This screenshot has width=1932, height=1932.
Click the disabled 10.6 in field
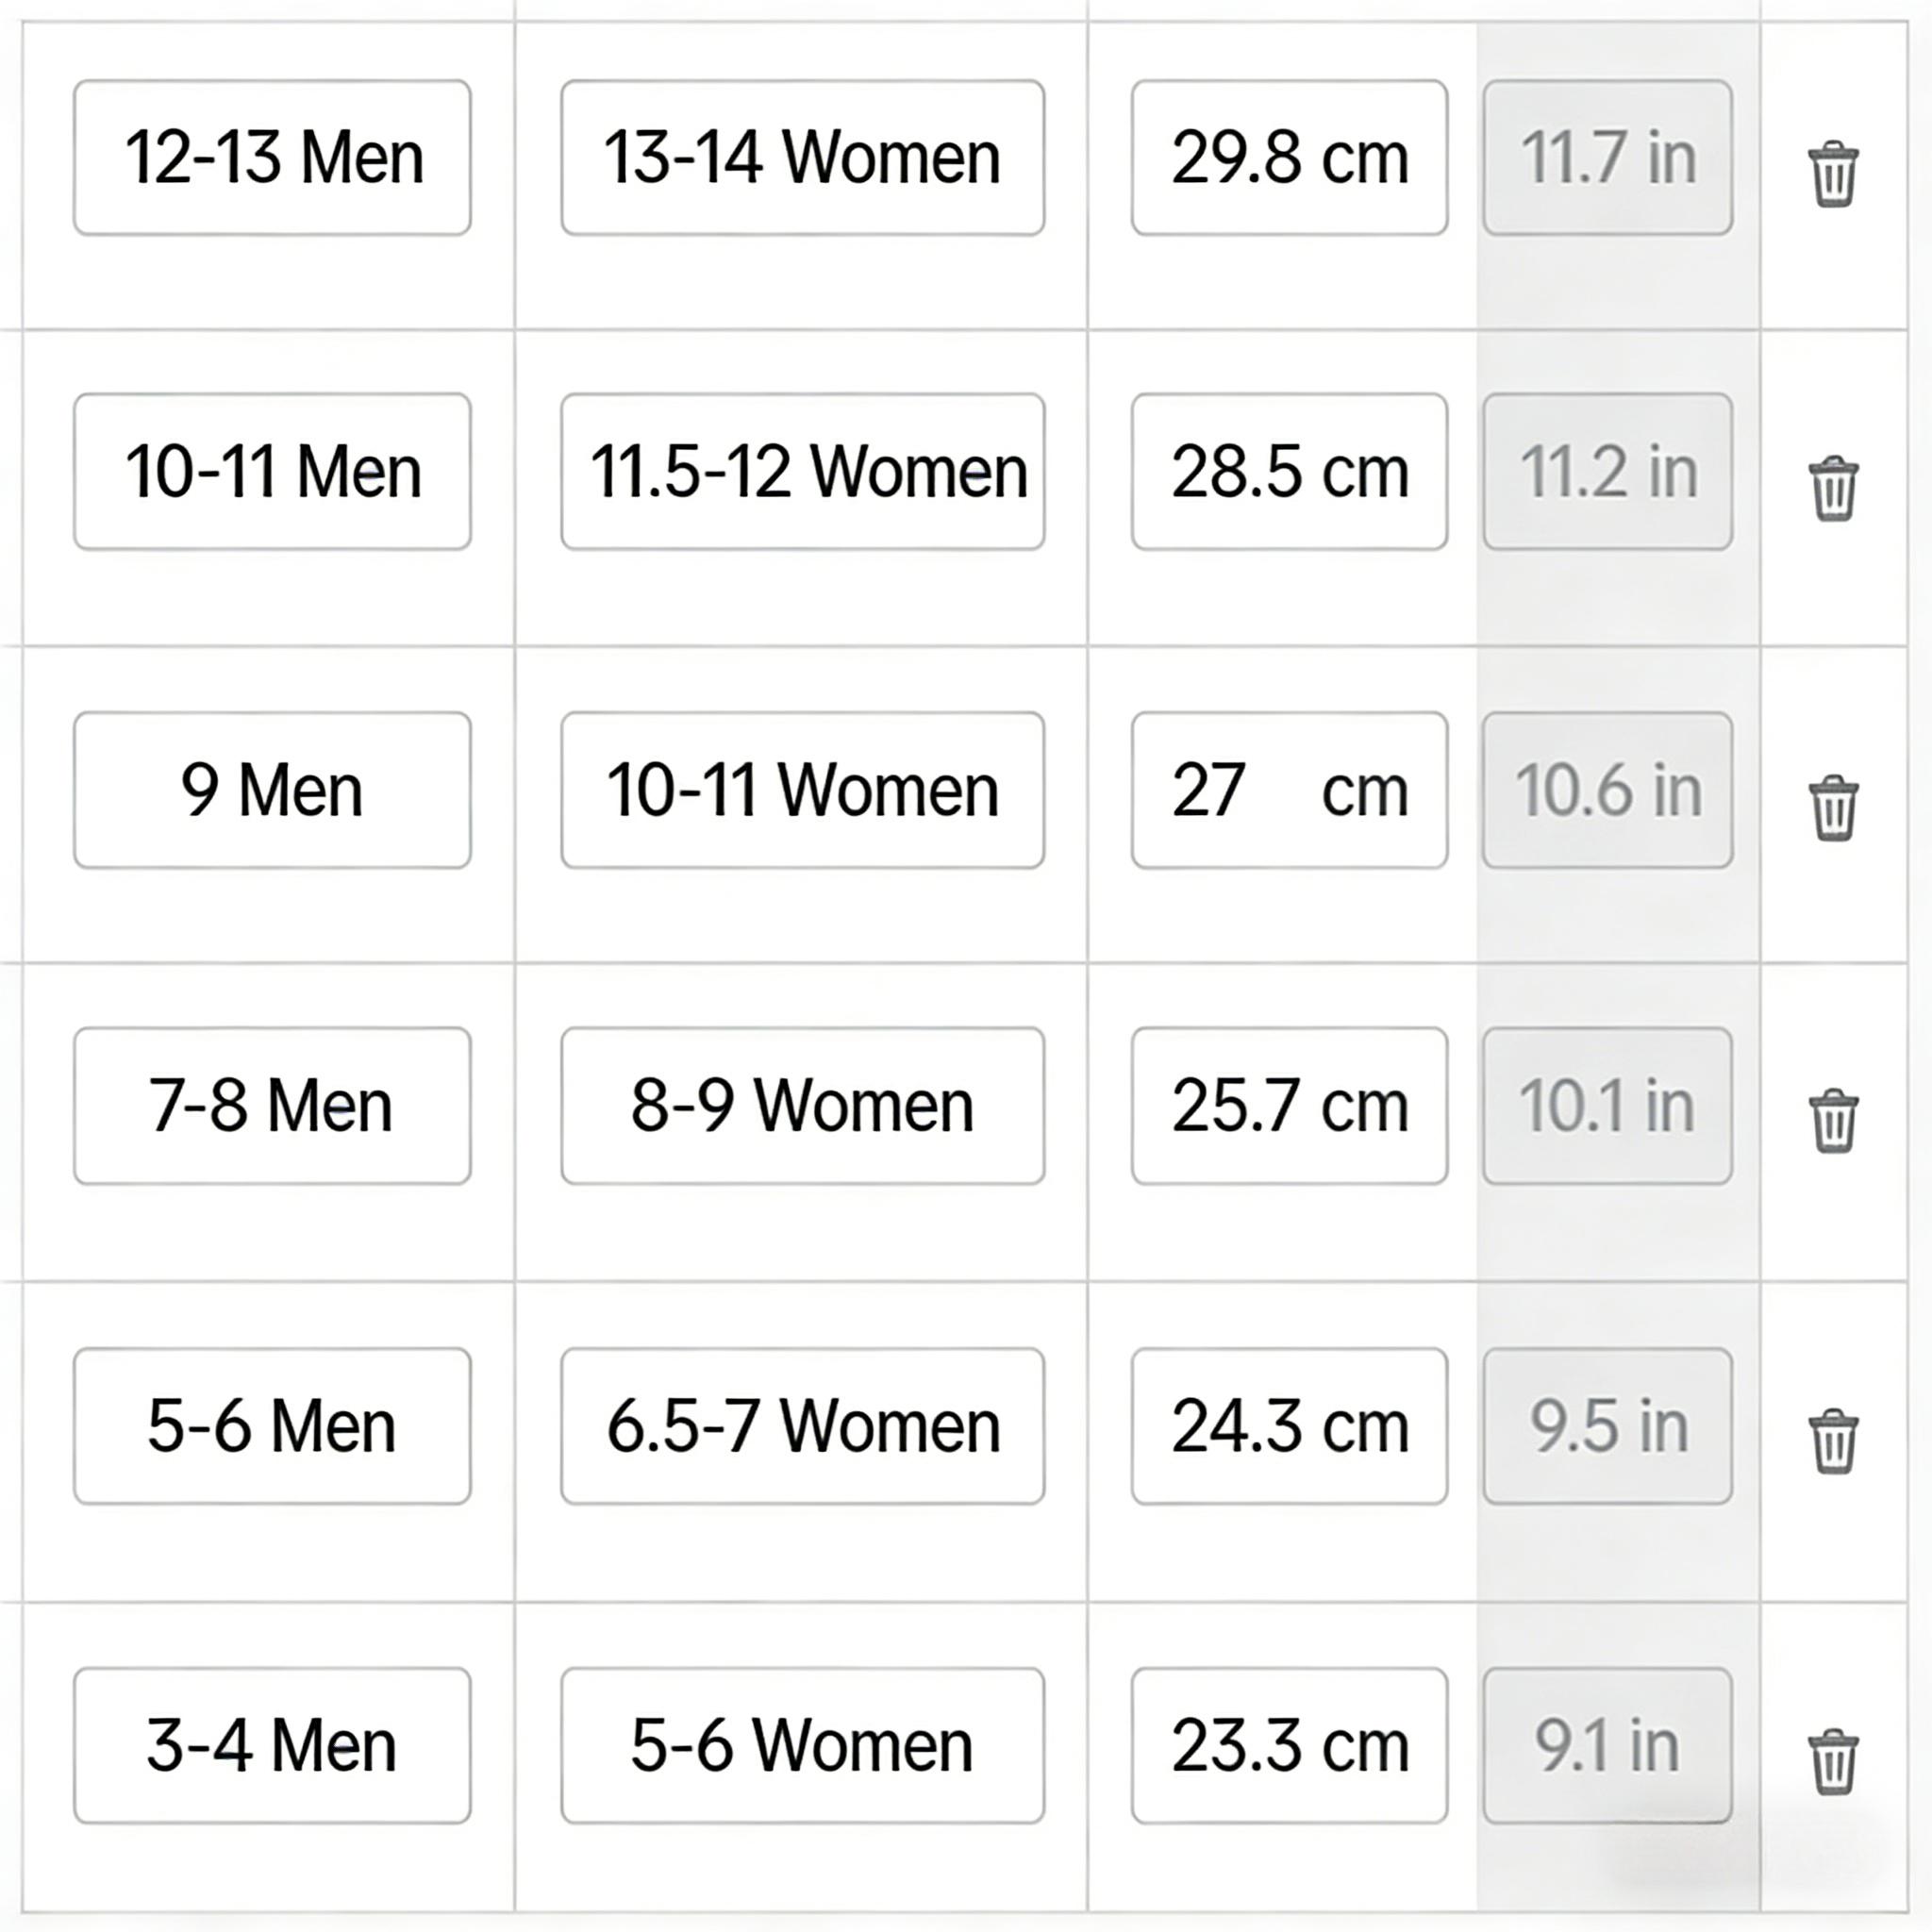tap(1607, 790)
